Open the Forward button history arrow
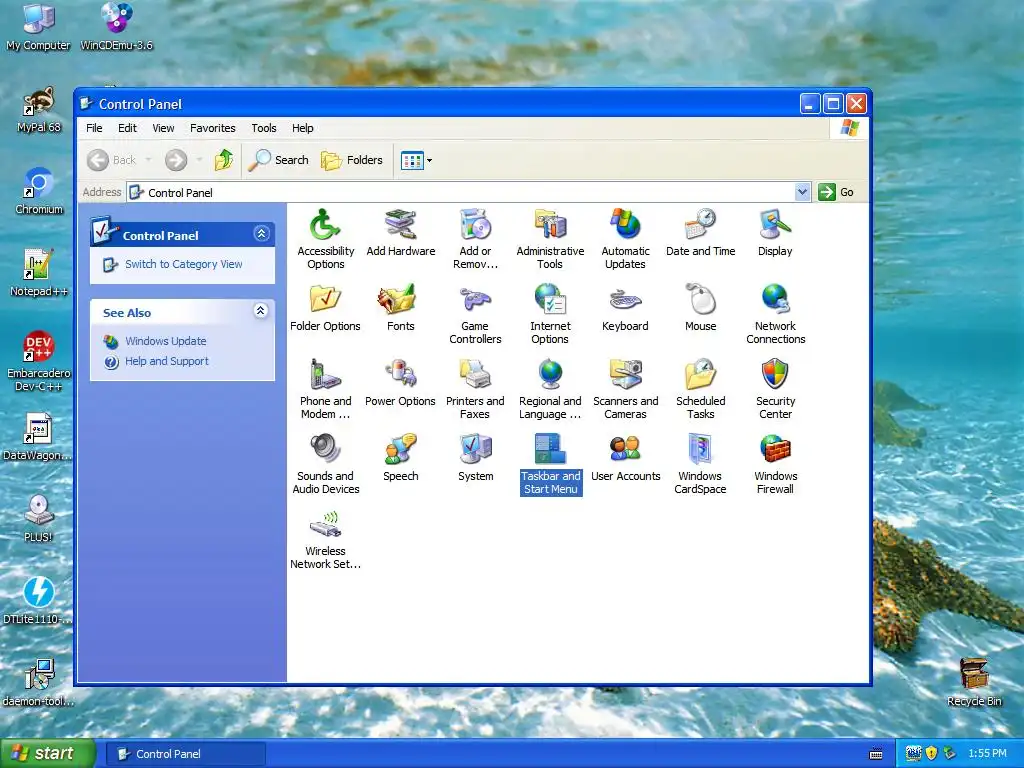 click(199, 160)
